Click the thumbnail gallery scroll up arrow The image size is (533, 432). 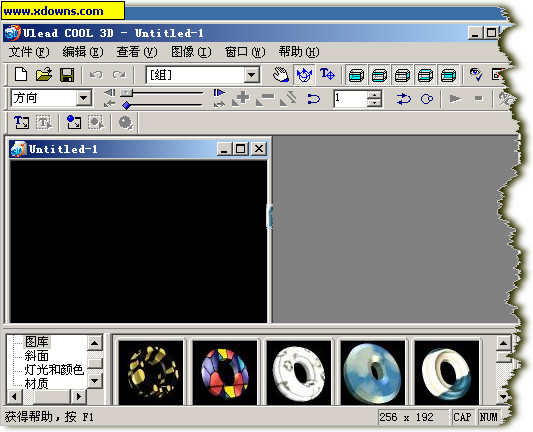tap(503, 343)
